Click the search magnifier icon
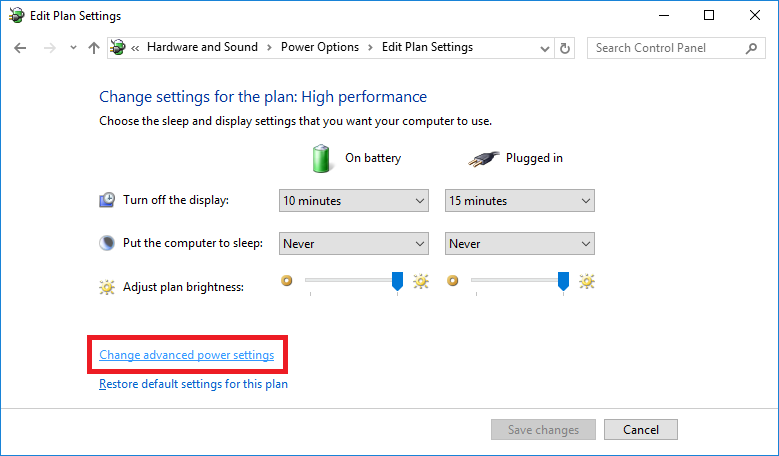The height and width of the screenshot is (456, 779). click(751, 48)
